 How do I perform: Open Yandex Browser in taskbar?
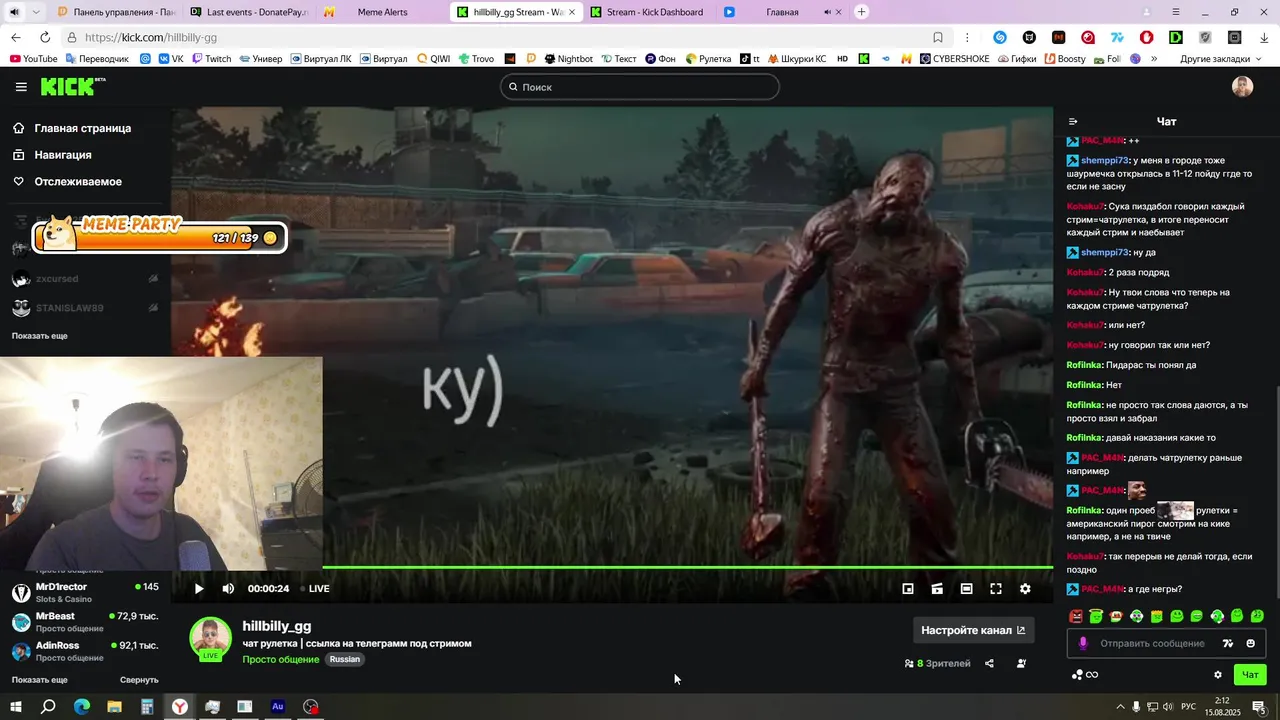coord(179,707)
